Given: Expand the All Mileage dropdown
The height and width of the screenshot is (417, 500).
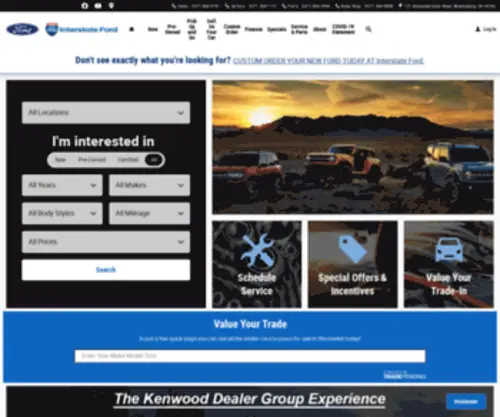Looking at the screenshot, I should pos(149,213).
